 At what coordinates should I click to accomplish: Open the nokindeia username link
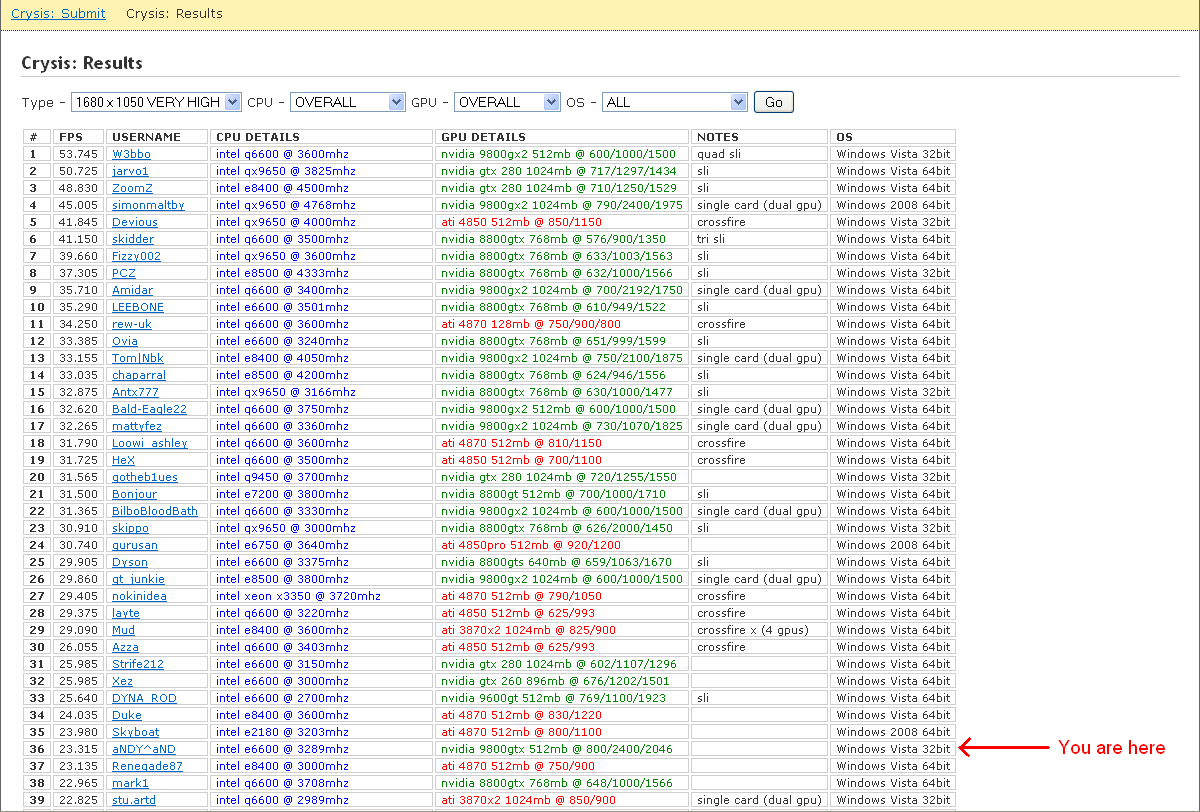[139, 596]
